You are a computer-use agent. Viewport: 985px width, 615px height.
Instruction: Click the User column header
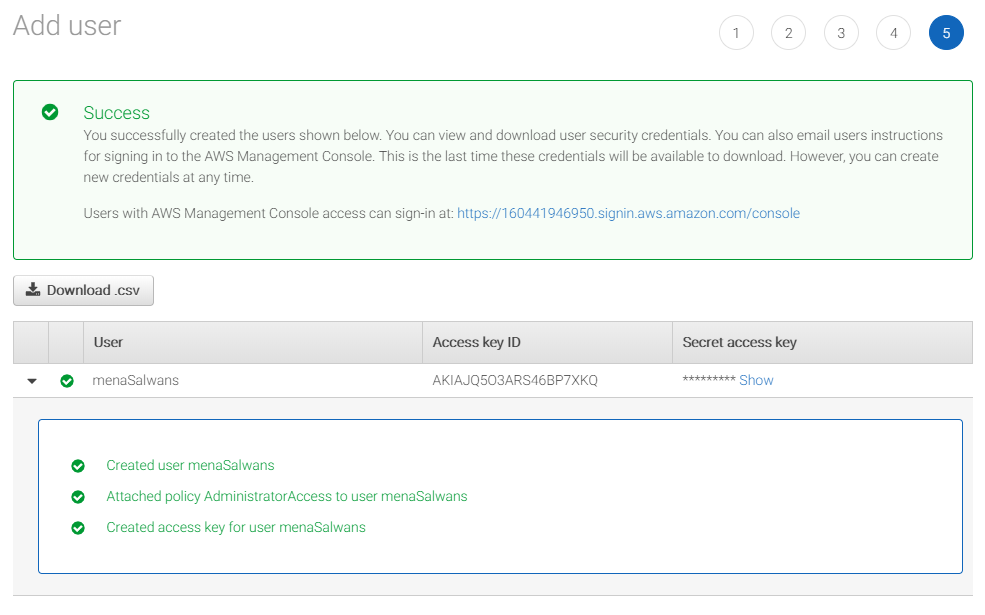(253, 342)
